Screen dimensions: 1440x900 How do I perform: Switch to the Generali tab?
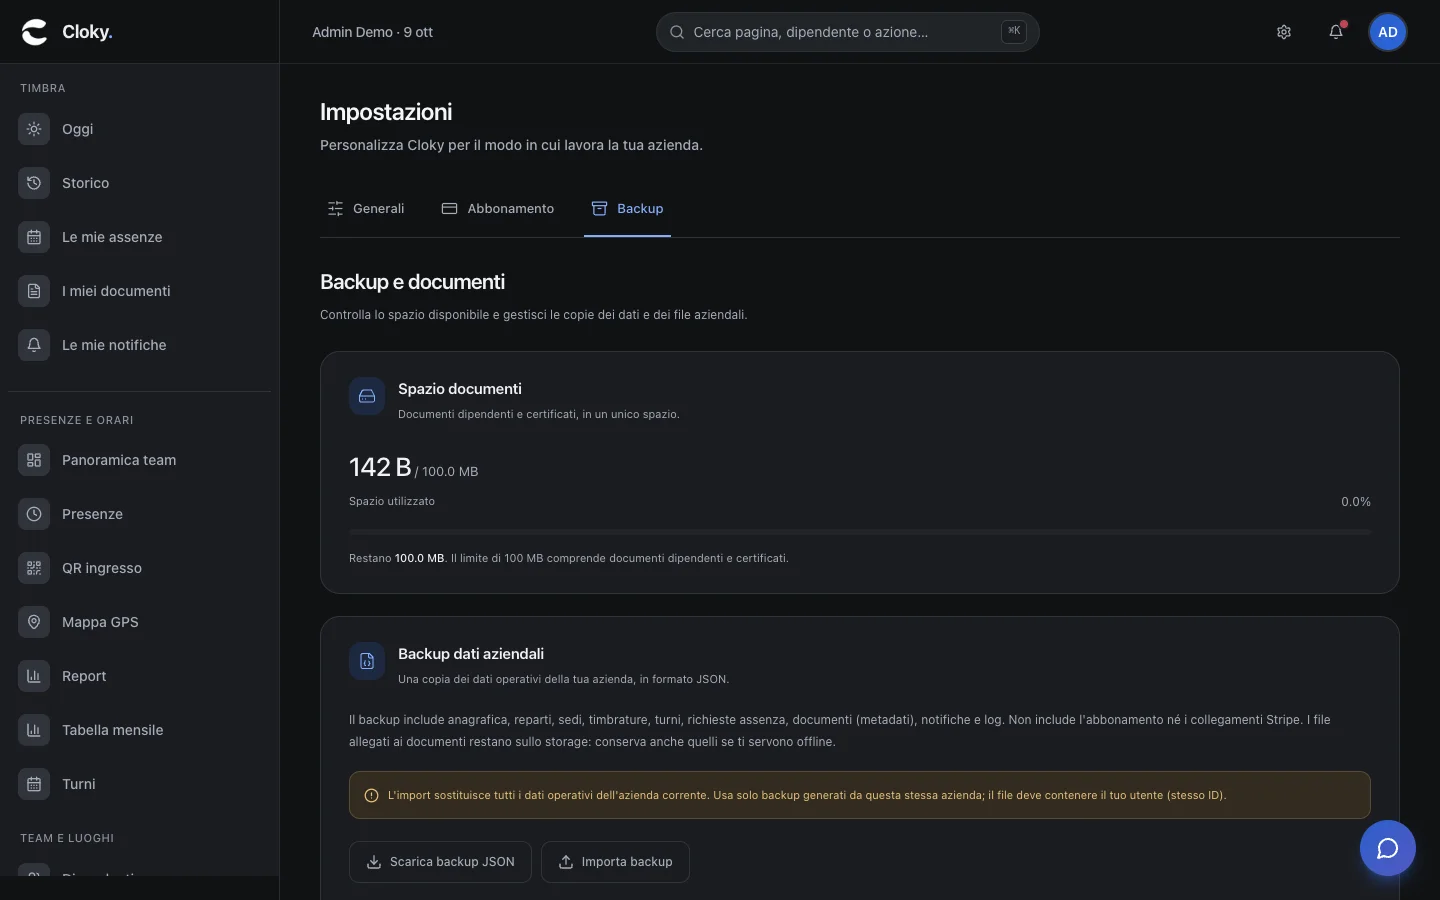366,209
